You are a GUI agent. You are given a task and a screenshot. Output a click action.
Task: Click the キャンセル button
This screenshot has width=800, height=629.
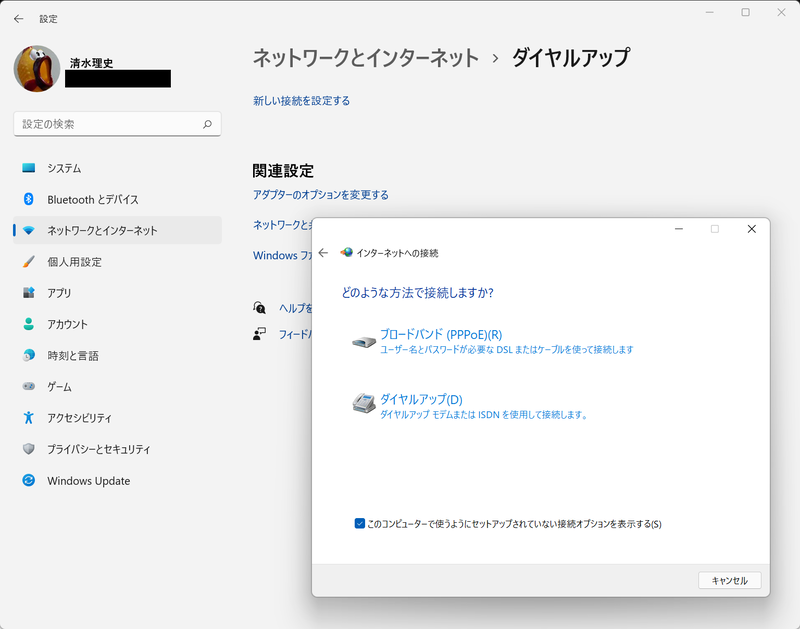point(730,580)
